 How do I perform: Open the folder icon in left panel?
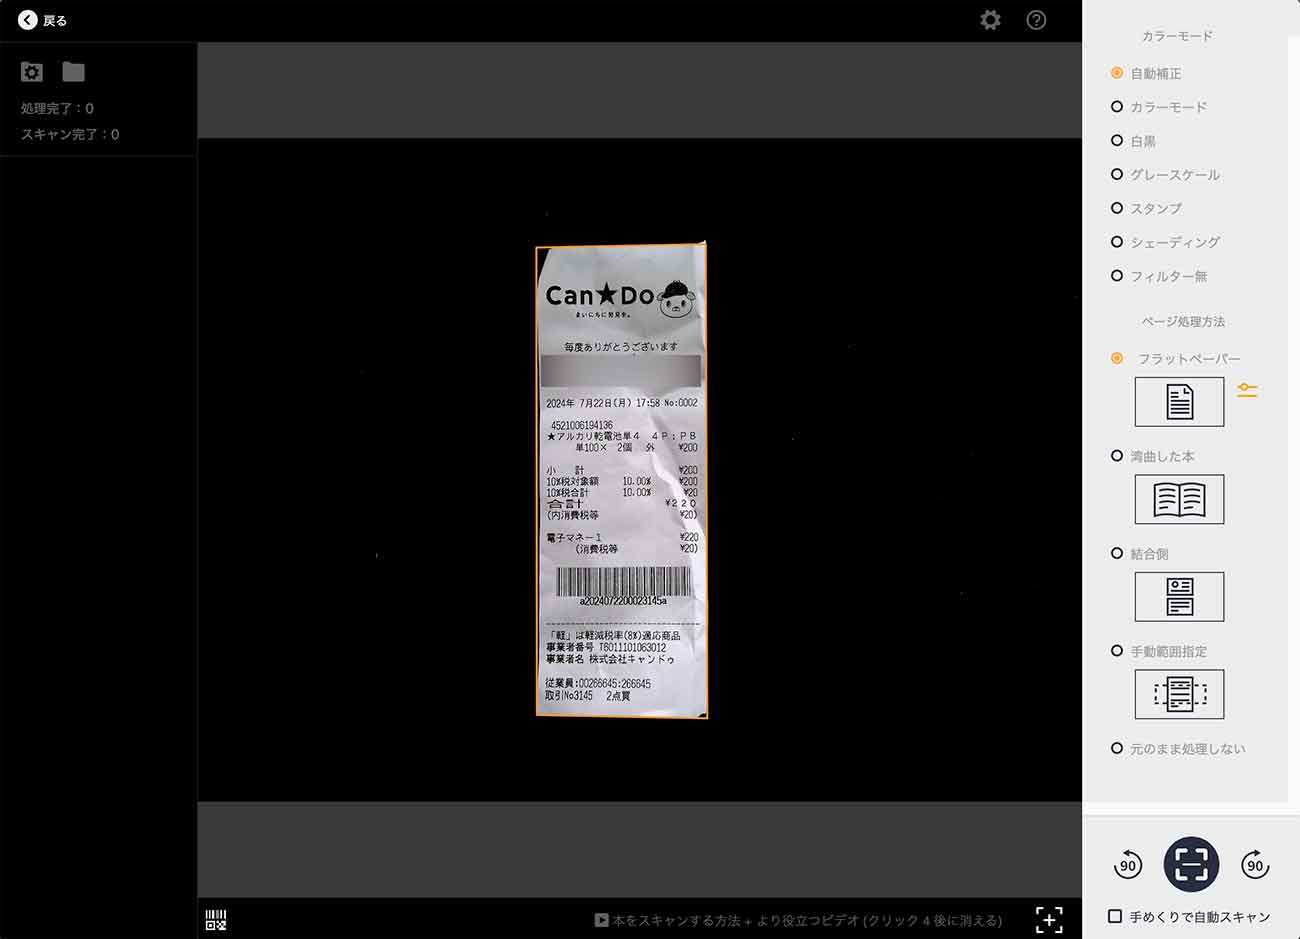point(73,72)
